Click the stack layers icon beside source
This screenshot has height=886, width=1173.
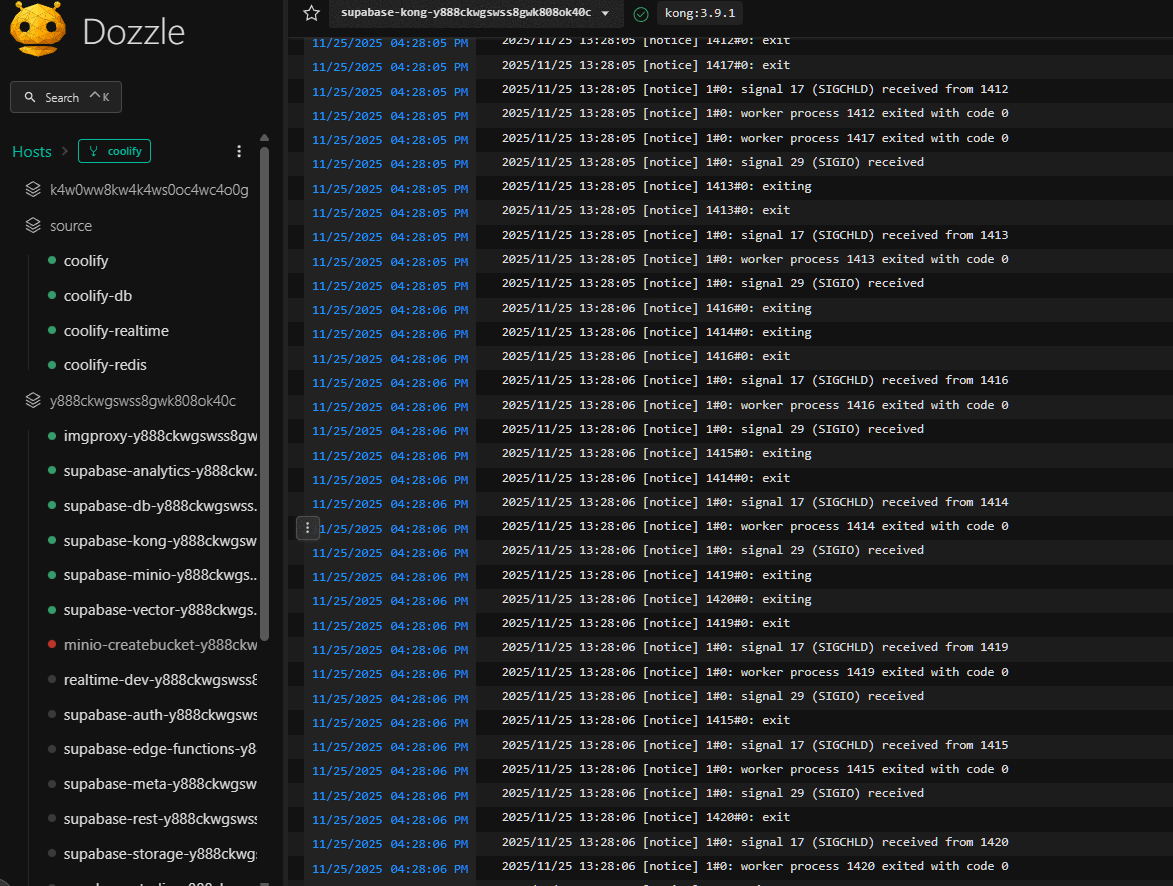click(33, 225)
